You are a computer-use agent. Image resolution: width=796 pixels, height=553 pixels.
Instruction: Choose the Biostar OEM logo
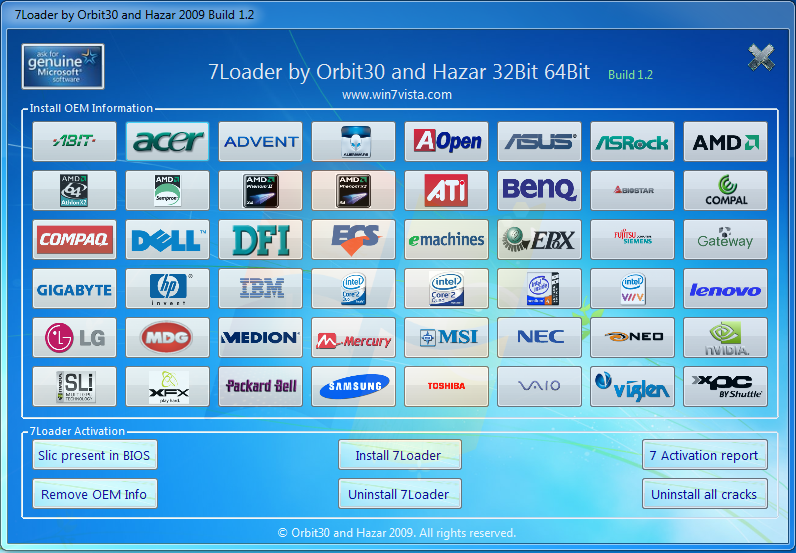point(632,190)
